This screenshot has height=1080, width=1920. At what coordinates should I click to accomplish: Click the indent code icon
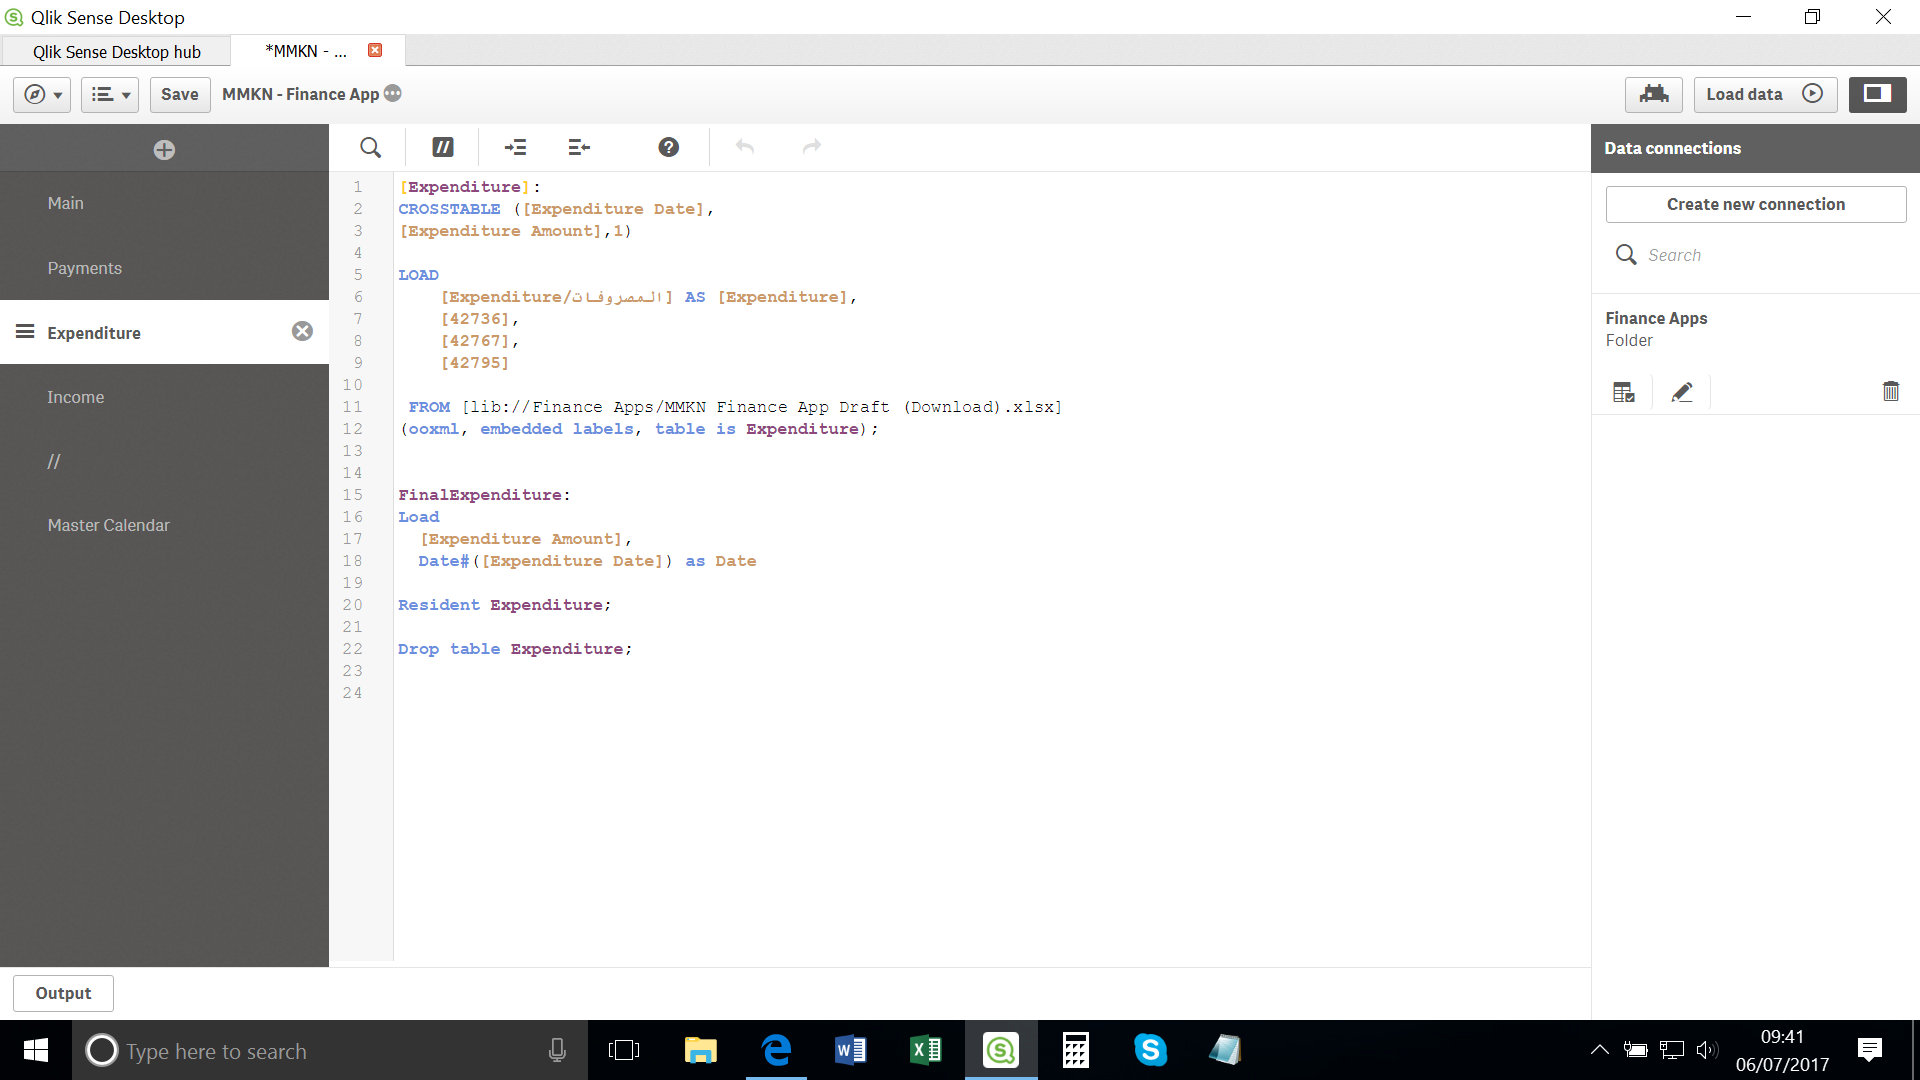click(x=515, y=147)
